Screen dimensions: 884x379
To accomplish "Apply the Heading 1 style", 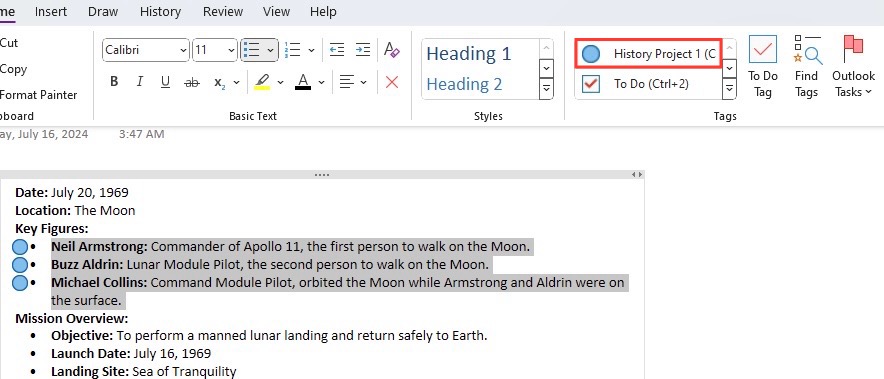I will [468, 54].
